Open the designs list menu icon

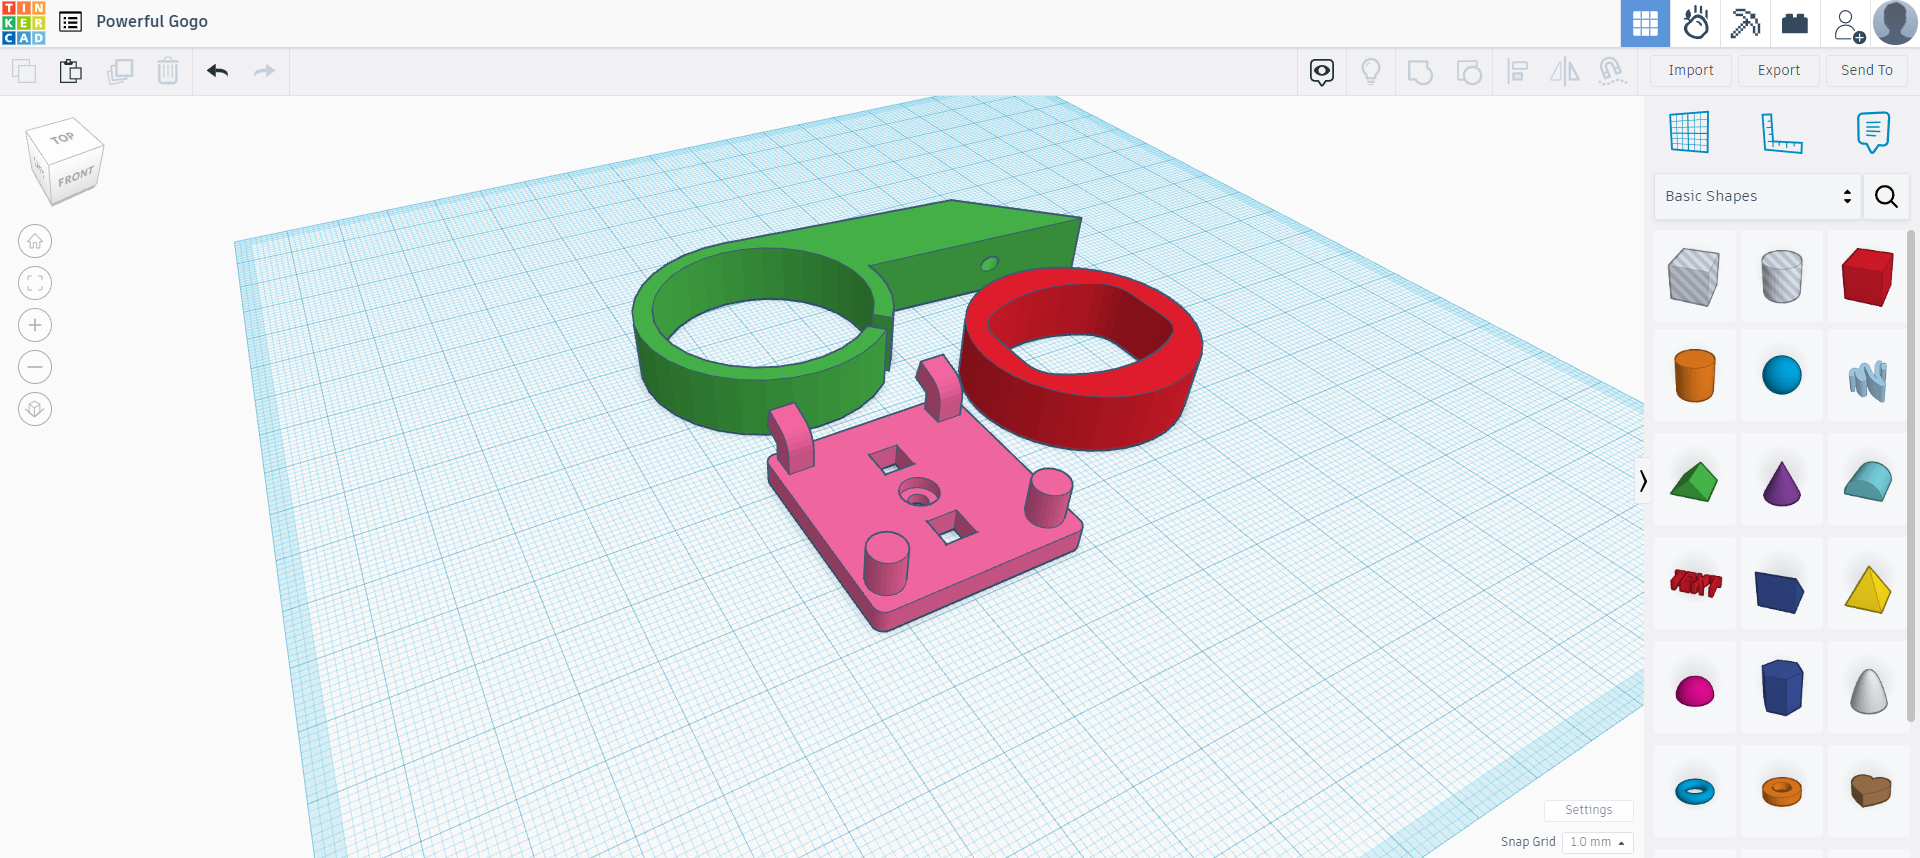(70, 22)
